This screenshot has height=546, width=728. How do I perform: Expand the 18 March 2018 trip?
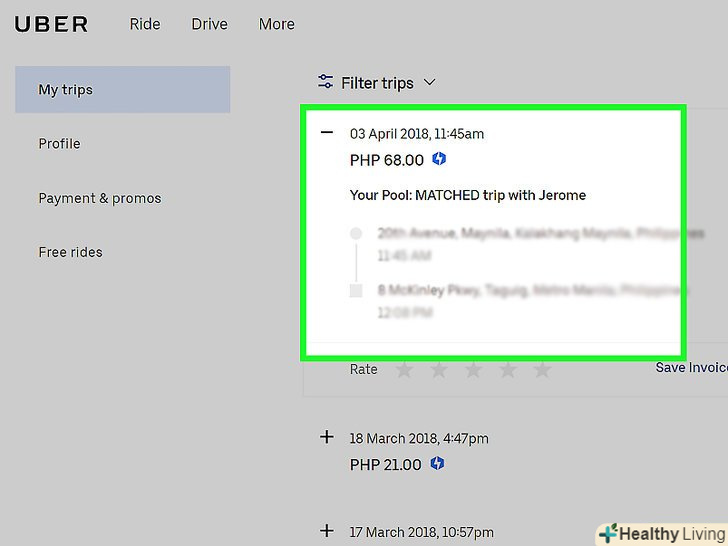click(x=327, y=437)
